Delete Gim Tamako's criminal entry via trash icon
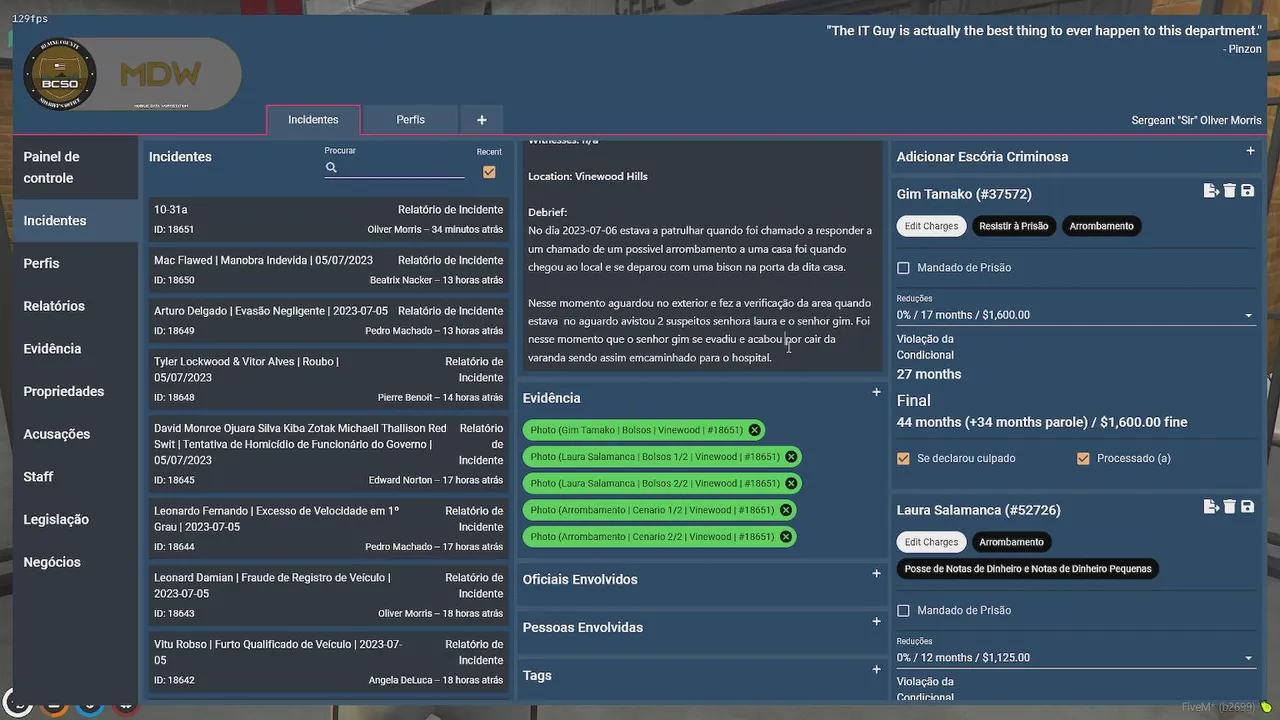1280x720 pixels. point(1230,191)
